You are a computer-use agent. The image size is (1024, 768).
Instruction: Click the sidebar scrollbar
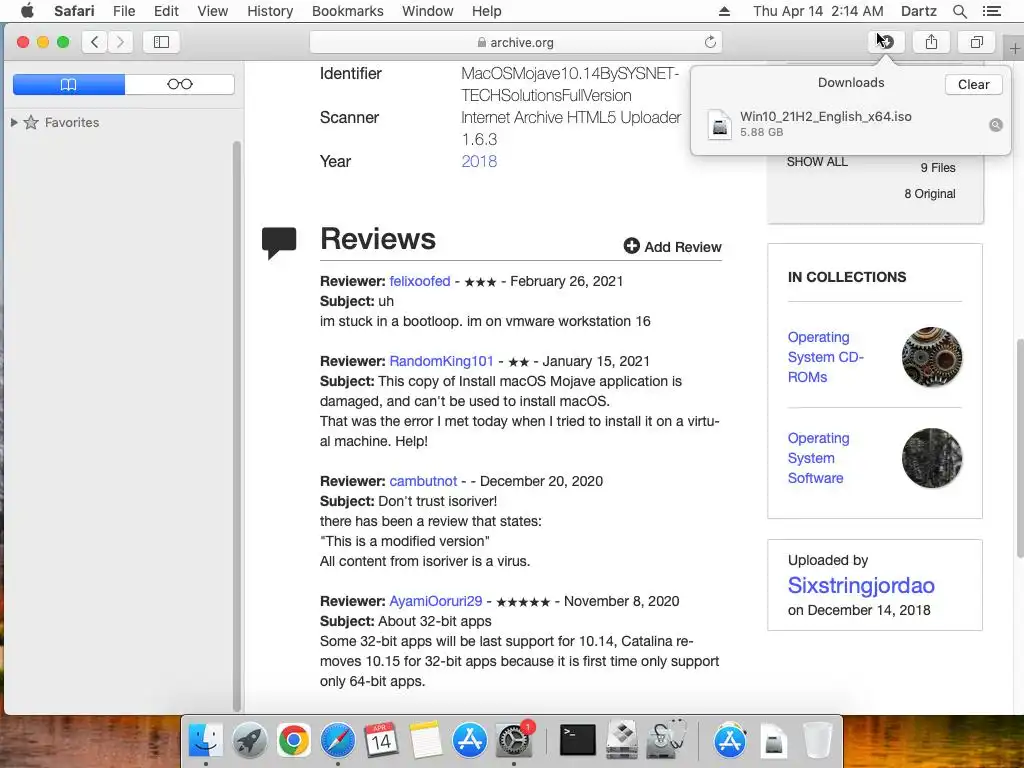pyautogui.click(x=236, y=426)
